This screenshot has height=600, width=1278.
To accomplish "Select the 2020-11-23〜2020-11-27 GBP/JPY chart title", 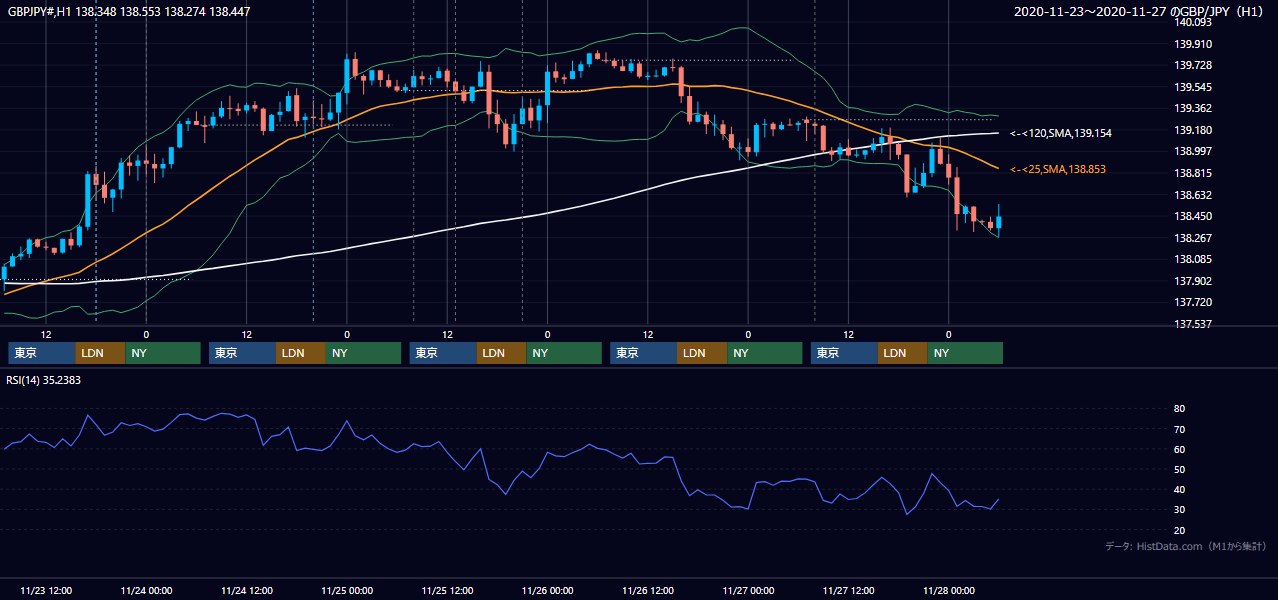I will tap(1139, 12).
